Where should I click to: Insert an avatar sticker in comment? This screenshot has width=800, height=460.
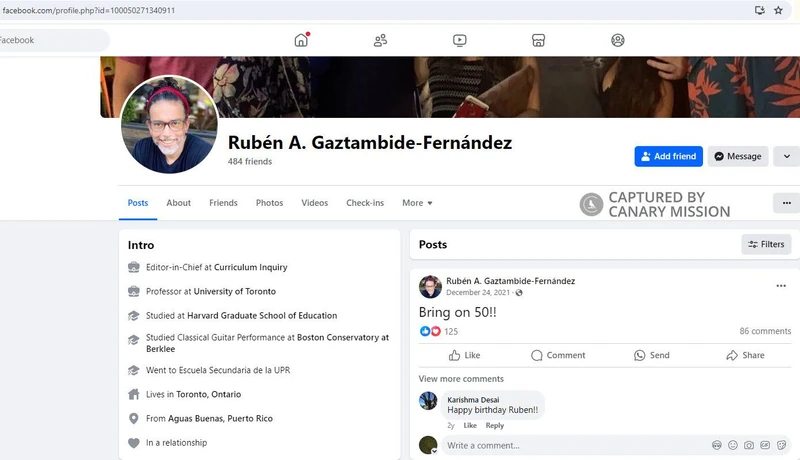[x=717, y=445]
